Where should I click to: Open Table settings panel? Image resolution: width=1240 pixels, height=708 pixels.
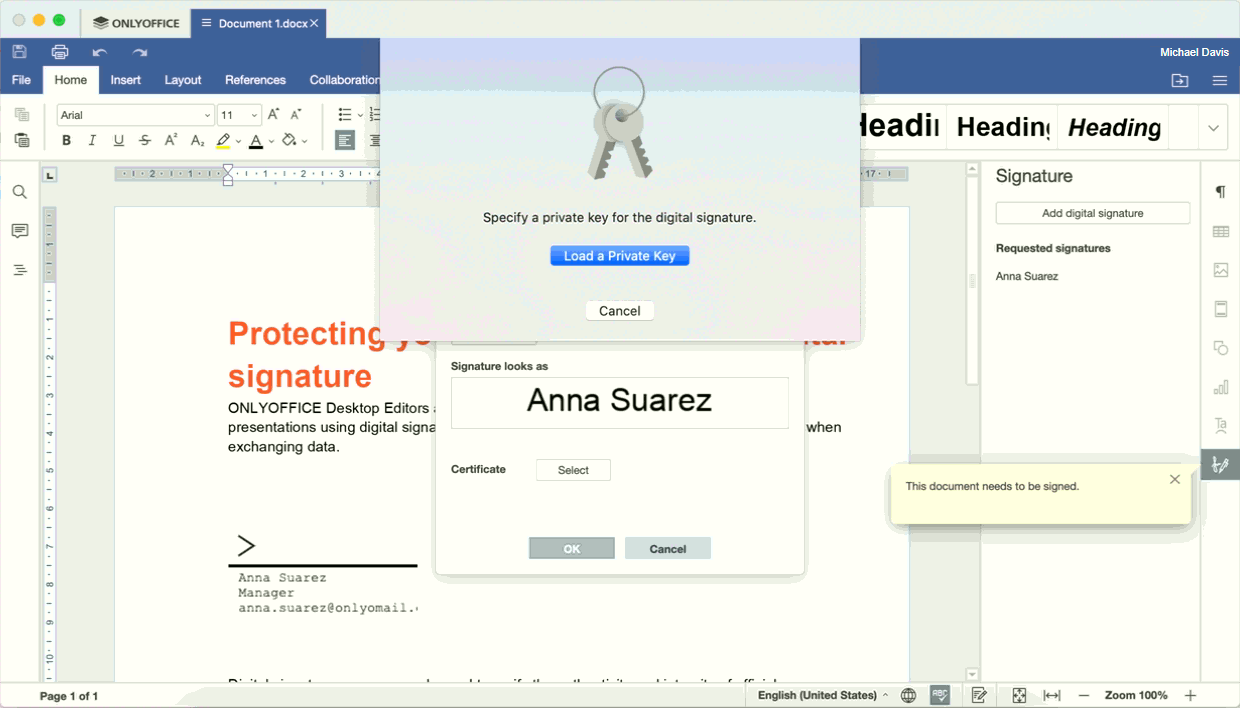click(1220, 231)
